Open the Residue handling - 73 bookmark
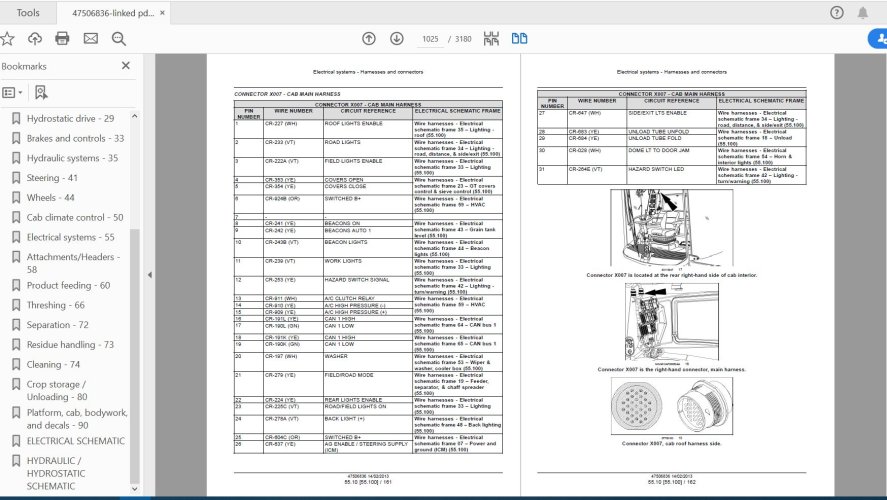This screenshot has height=500, width=887. [x=70, y=344]
